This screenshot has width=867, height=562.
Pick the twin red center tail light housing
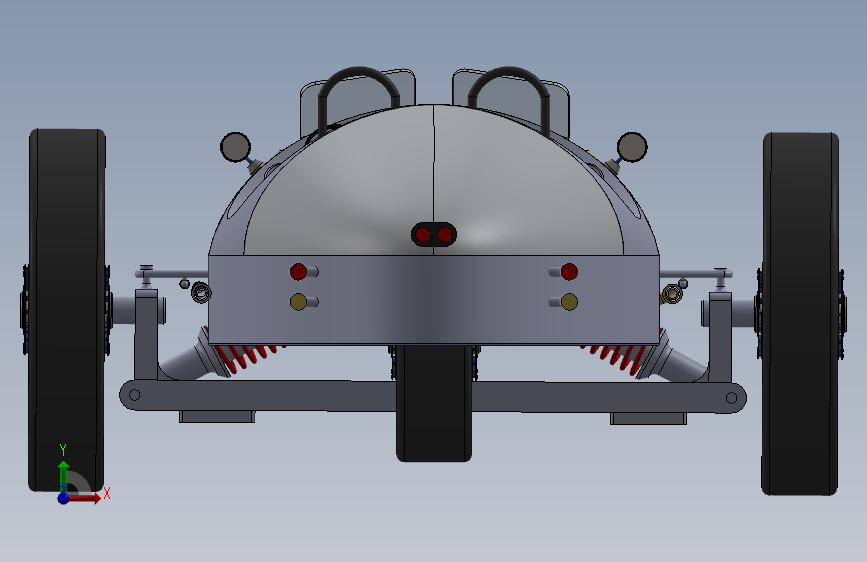coord(434,235)
